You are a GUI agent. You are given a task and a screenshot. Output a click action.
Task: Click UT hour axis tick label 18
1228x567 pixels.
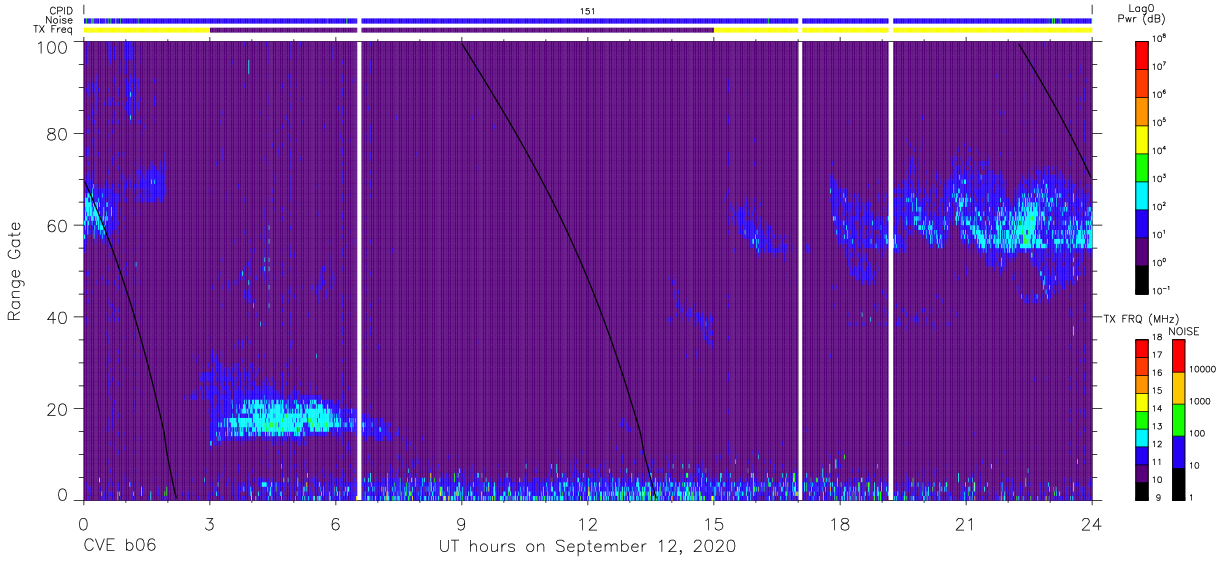coord(840,524)
